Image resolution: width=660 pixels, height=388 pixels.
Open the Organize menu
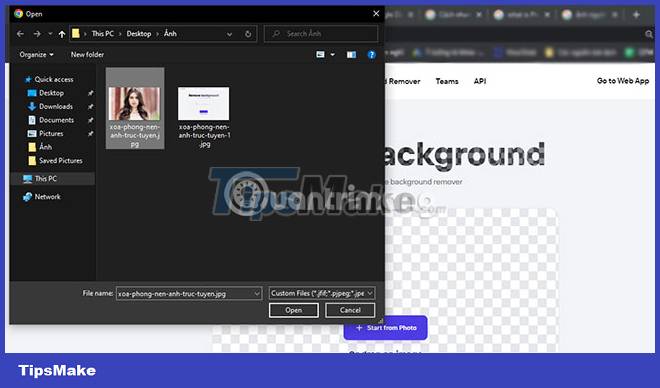click(37, 54)
